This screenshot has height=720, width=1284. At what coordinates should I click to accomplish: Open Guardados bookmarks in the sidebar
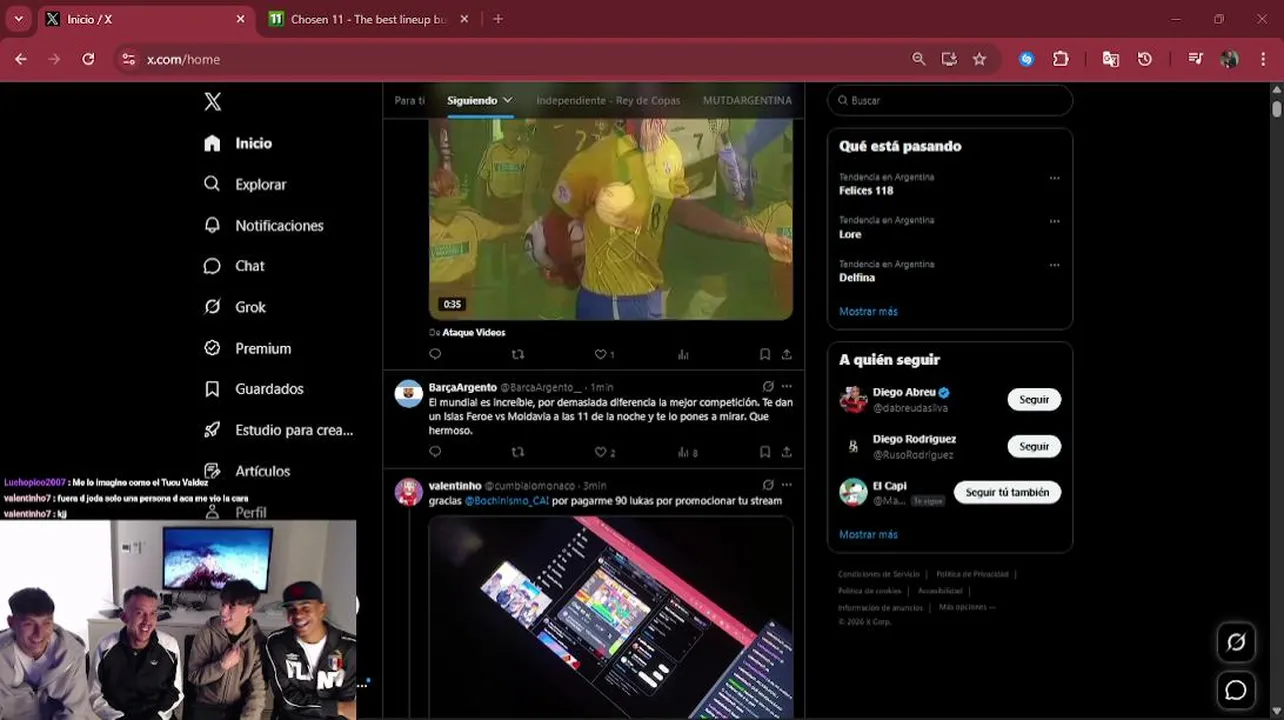pos(269,389)
